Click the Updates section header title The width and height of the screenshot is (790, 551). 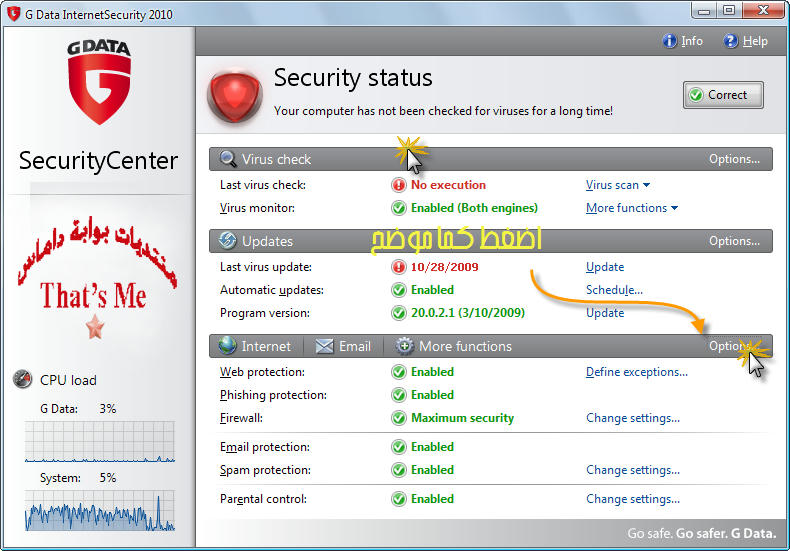267,241
